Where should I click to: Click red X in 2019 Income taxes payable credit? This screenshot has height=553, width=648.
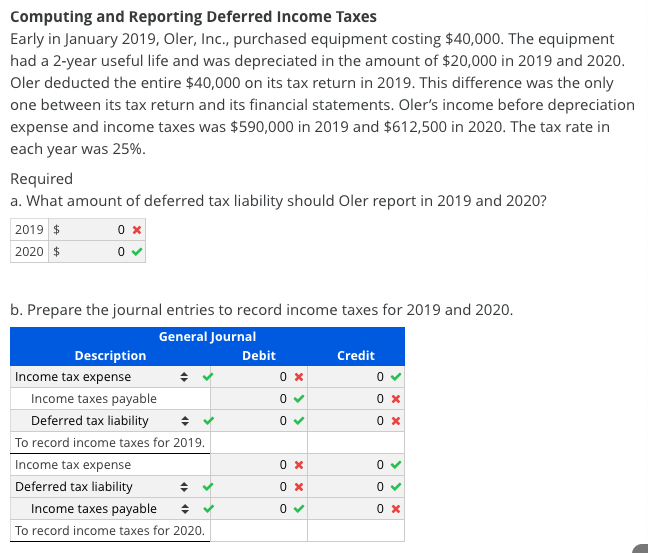(x=395, y=399)
